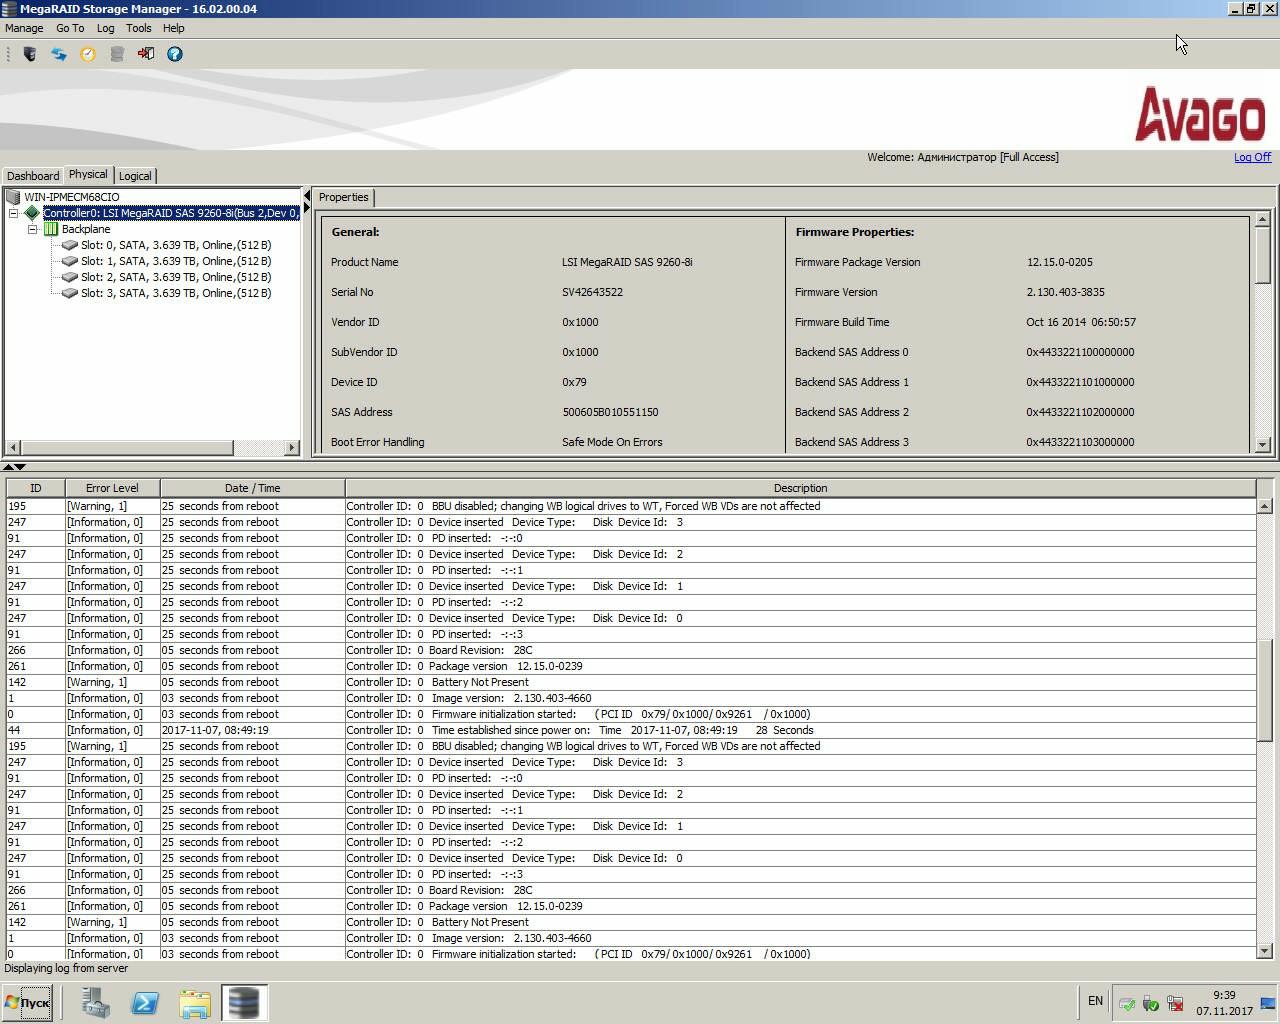Viewport: 1280px width, 1024px height.
Task: Open Help via blue question mark icon
Action: coord(175,54)
